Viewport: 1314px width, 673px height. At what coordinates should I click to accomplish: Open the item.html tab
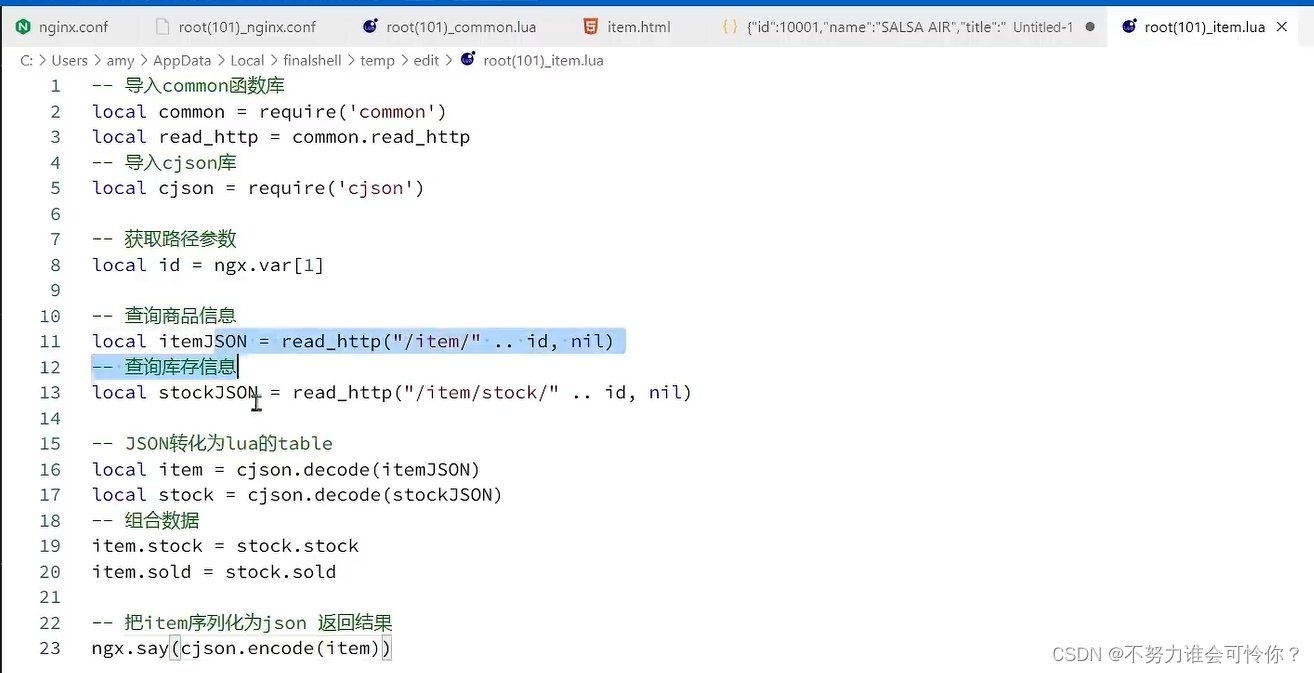(x=627, y=27)
